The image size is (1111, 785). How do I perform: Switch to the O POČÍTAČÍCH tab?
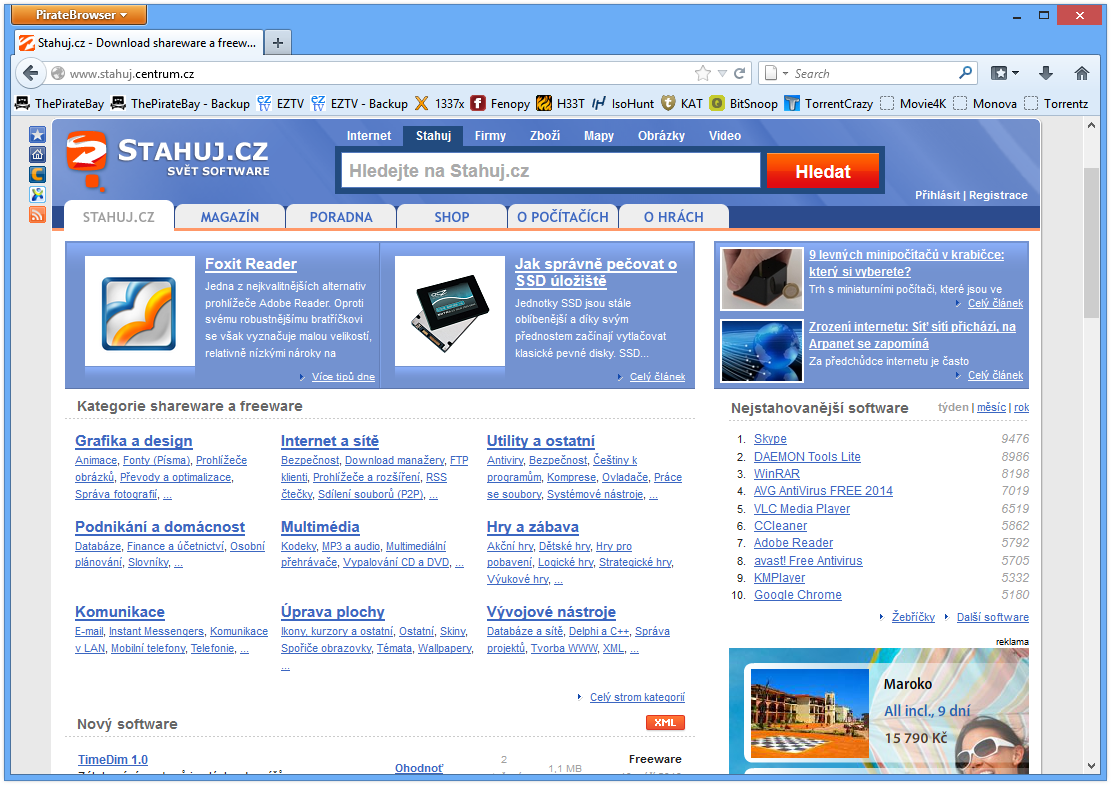[x=563, y=217]
